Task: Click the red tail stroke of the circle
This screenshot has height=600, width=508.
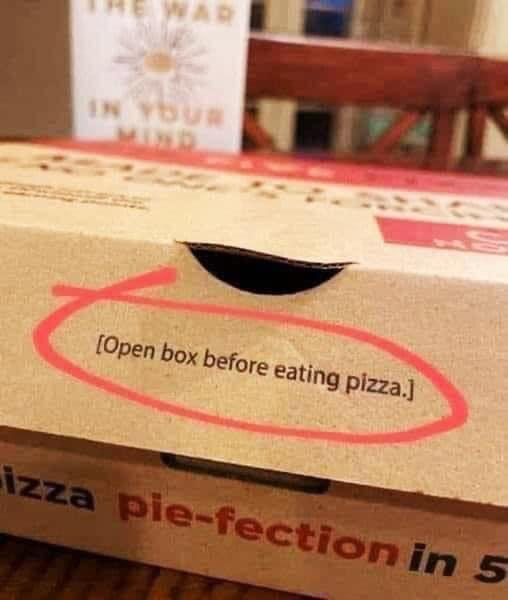Action: tap(115, 282)
